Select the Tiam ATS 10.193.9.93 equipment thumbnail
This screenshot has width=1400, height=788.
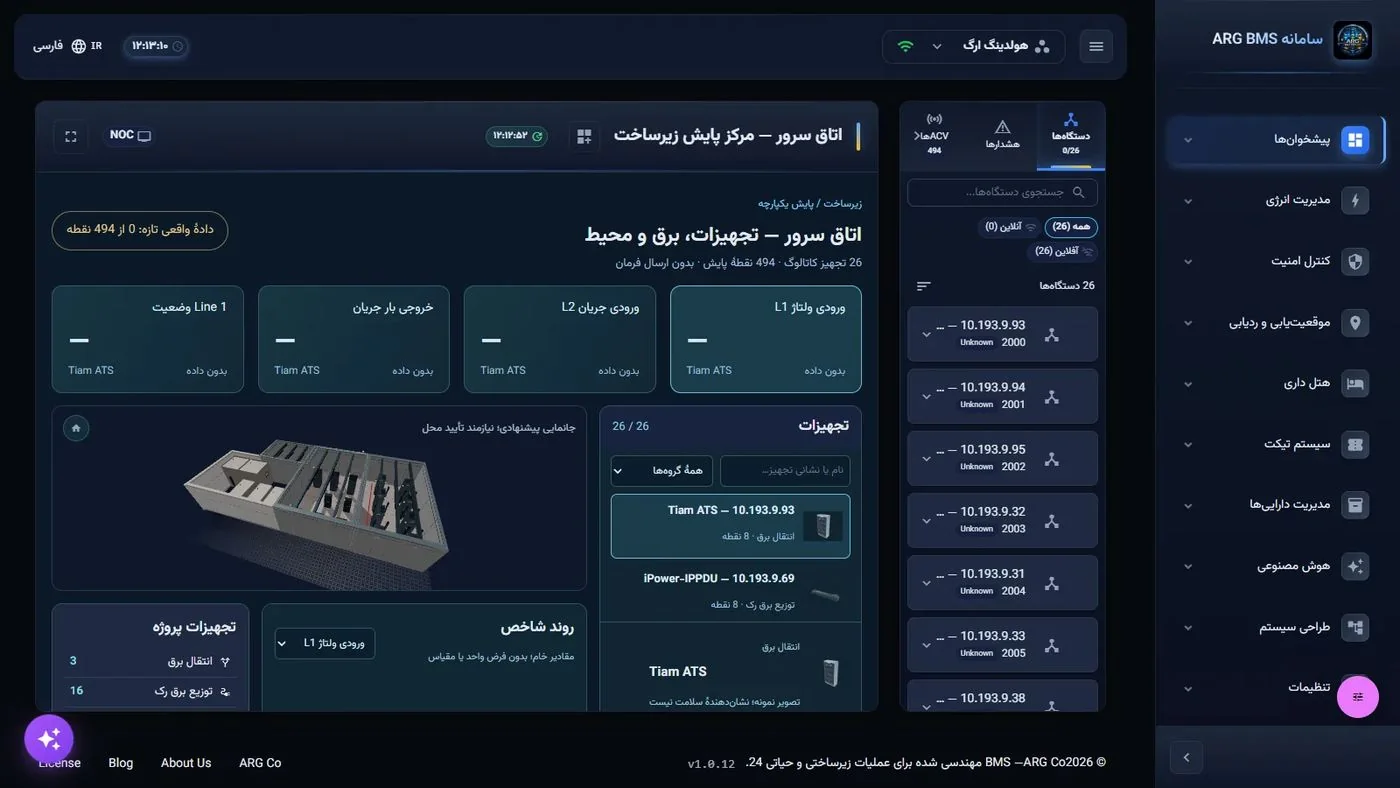coord(823,526)
